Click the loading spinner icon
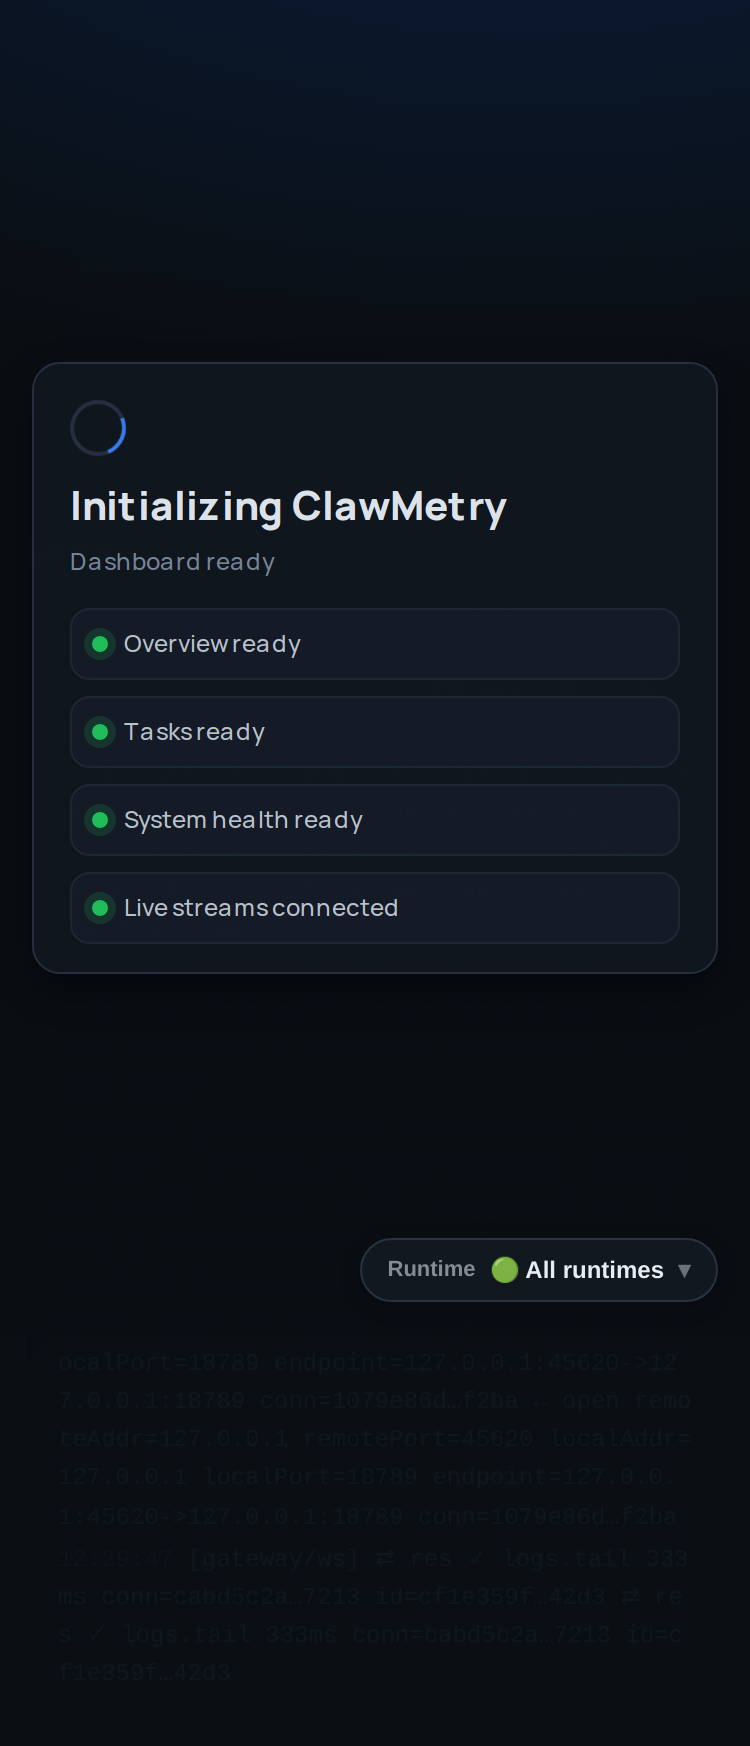The width and height of the screenshot is (750, 1746). click(98, 428)
